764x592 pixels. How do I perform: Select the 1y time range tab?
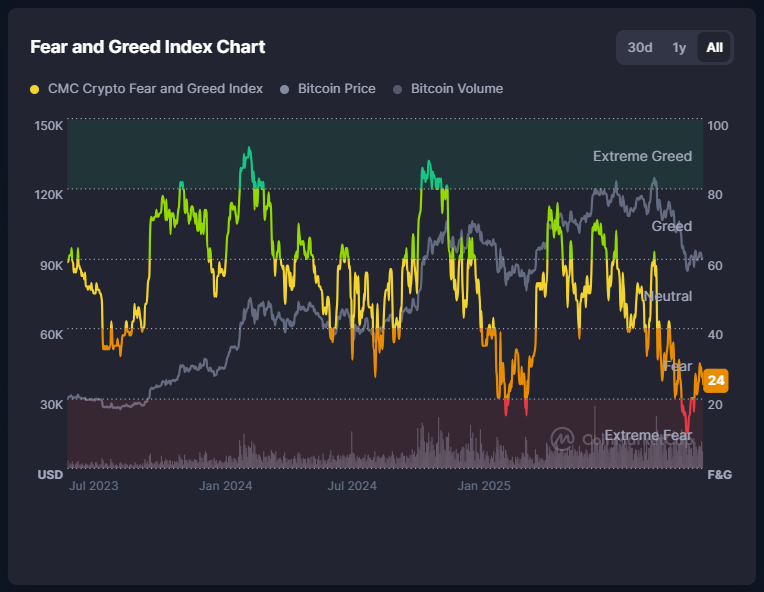679,47
